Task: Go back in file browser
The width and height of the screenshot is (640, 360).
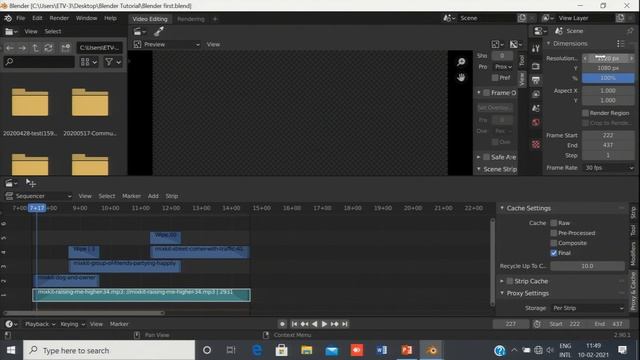Action: click(x=10, y=48)
